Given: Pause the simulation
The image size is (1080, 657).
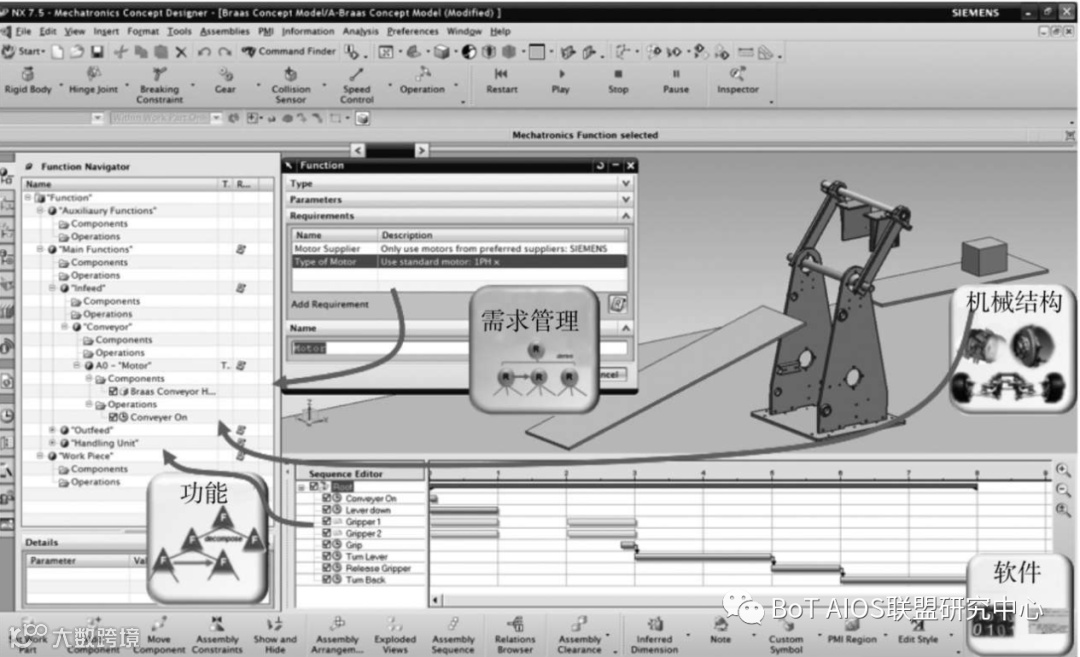Looking at the screenshot, I should pos(676,81).
